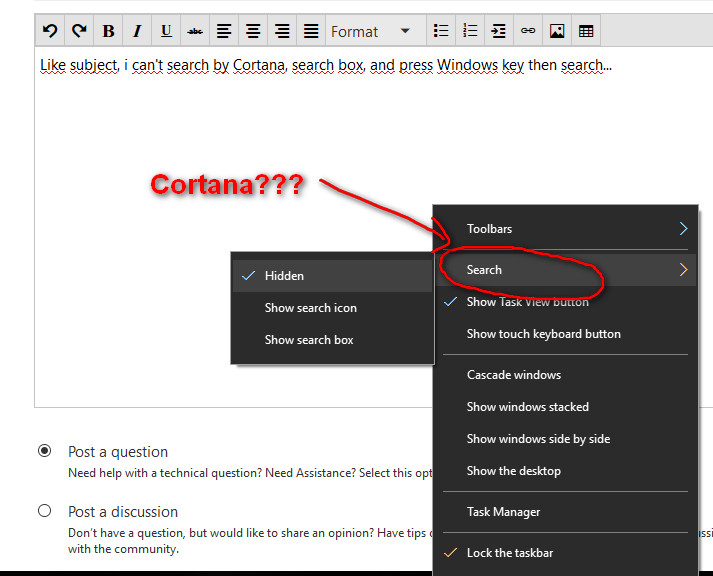Increase indent of the text
Screen dimensions: 713x576
click(x=499, y=31)
